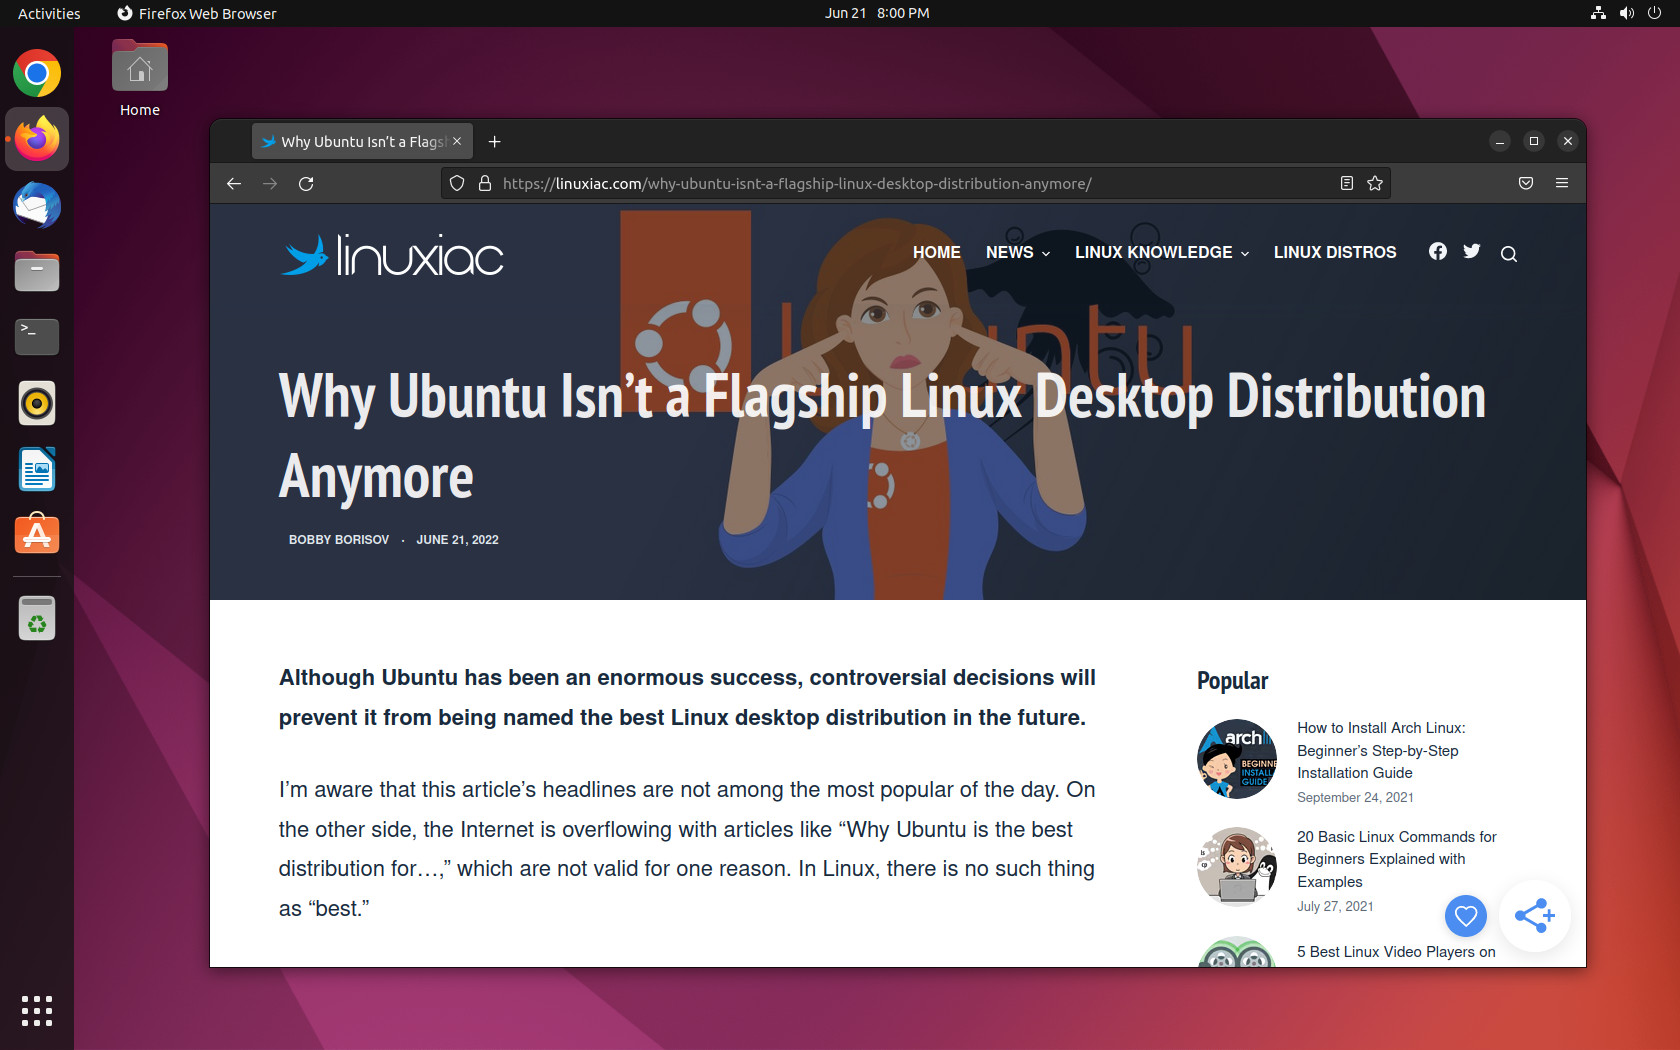
Task: Open Ubuntu Software store from dock
Action: 37,535
